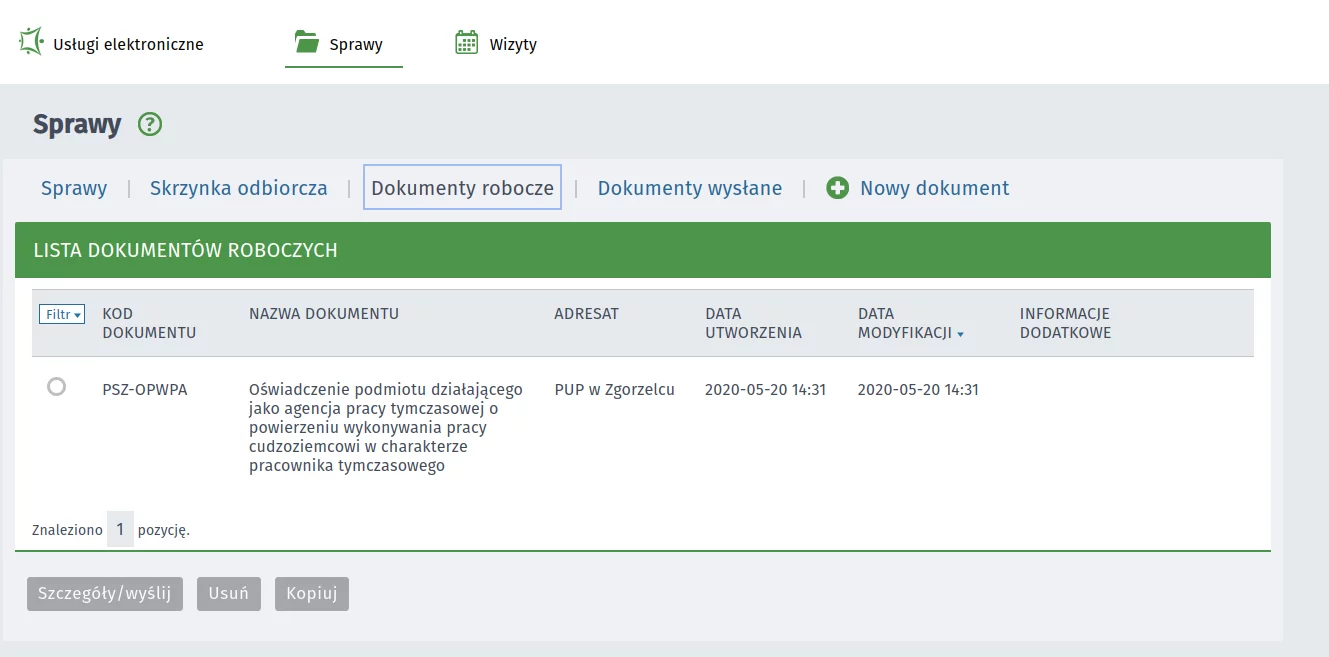Click the Kopiuj button
The image size is (1329, 657).
(311, 593)
